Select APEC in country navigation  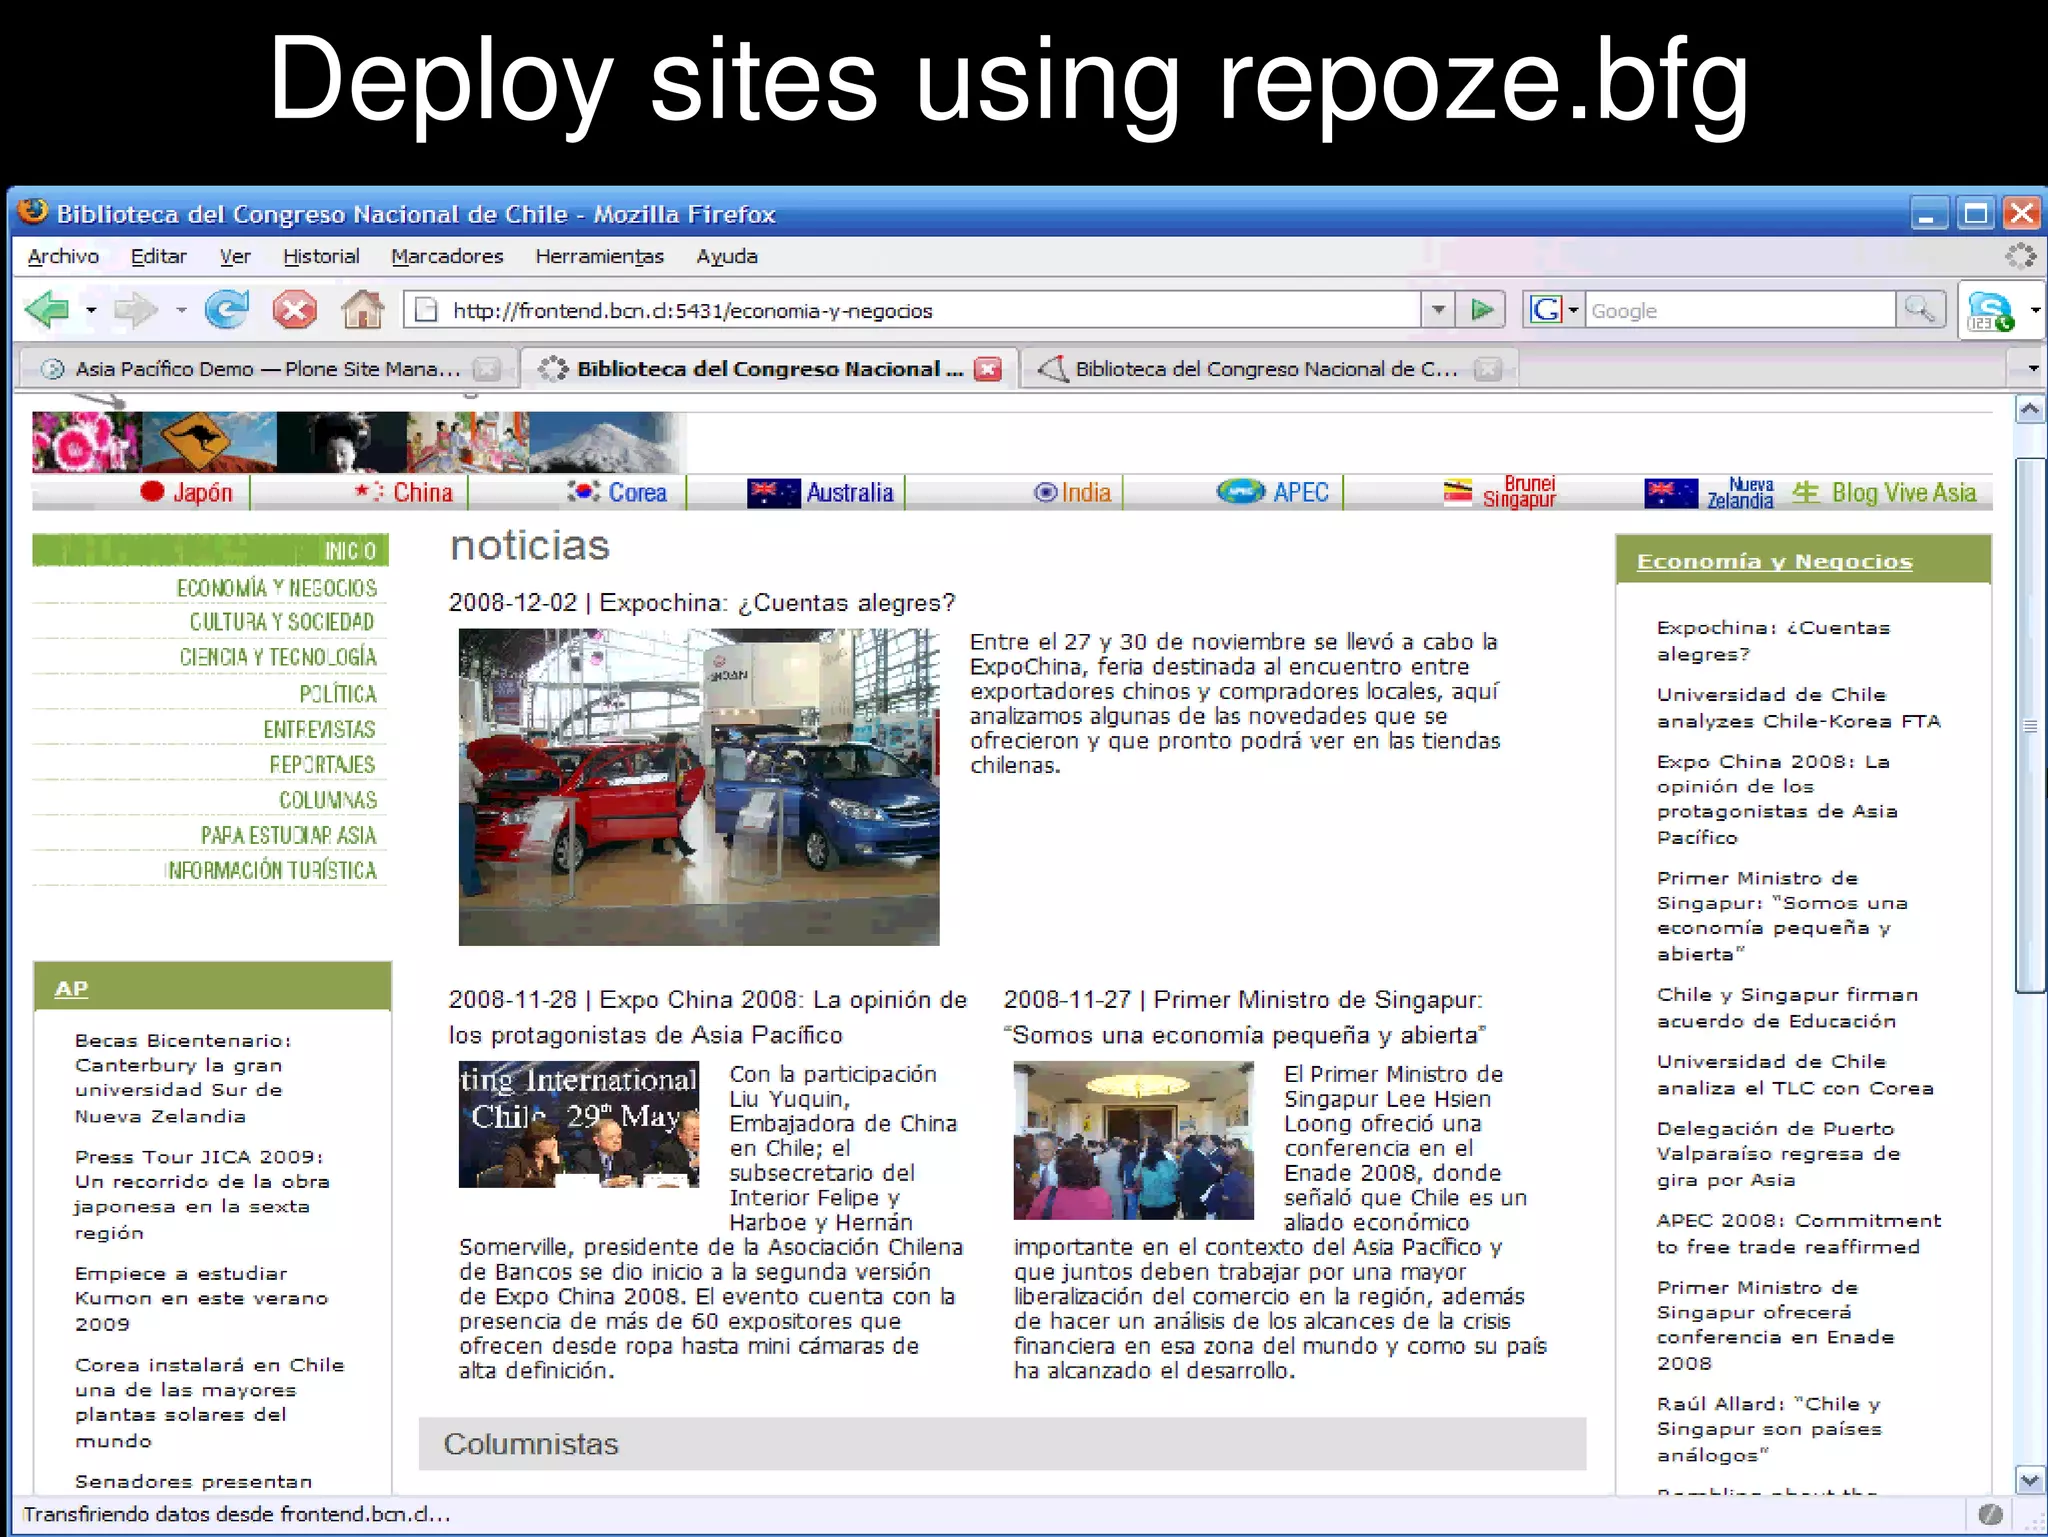[1273, 492]
